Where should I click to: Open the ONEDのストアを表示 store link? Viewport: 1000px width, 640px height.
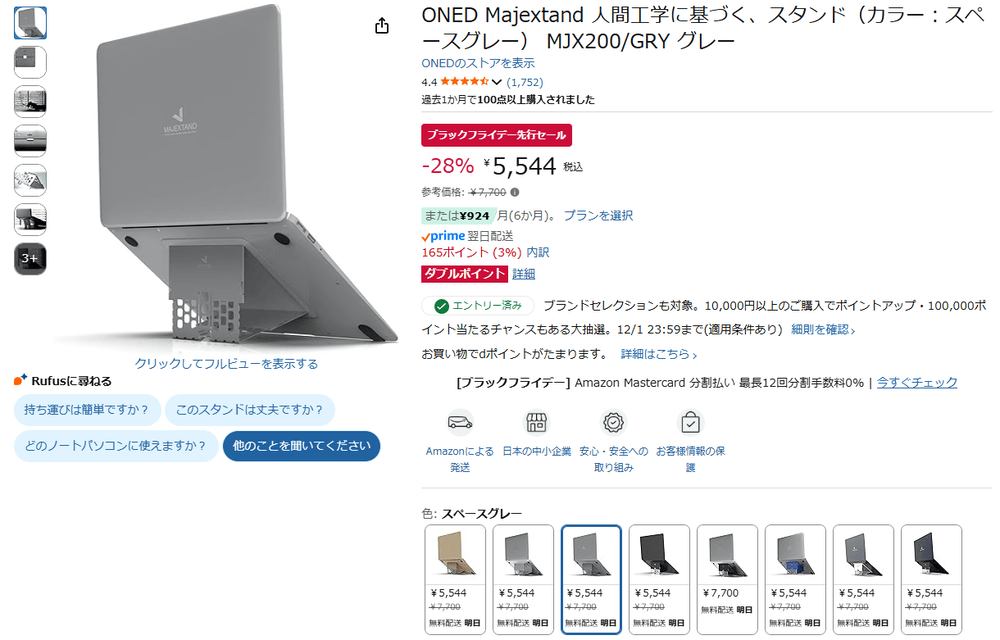pos(478,63)
